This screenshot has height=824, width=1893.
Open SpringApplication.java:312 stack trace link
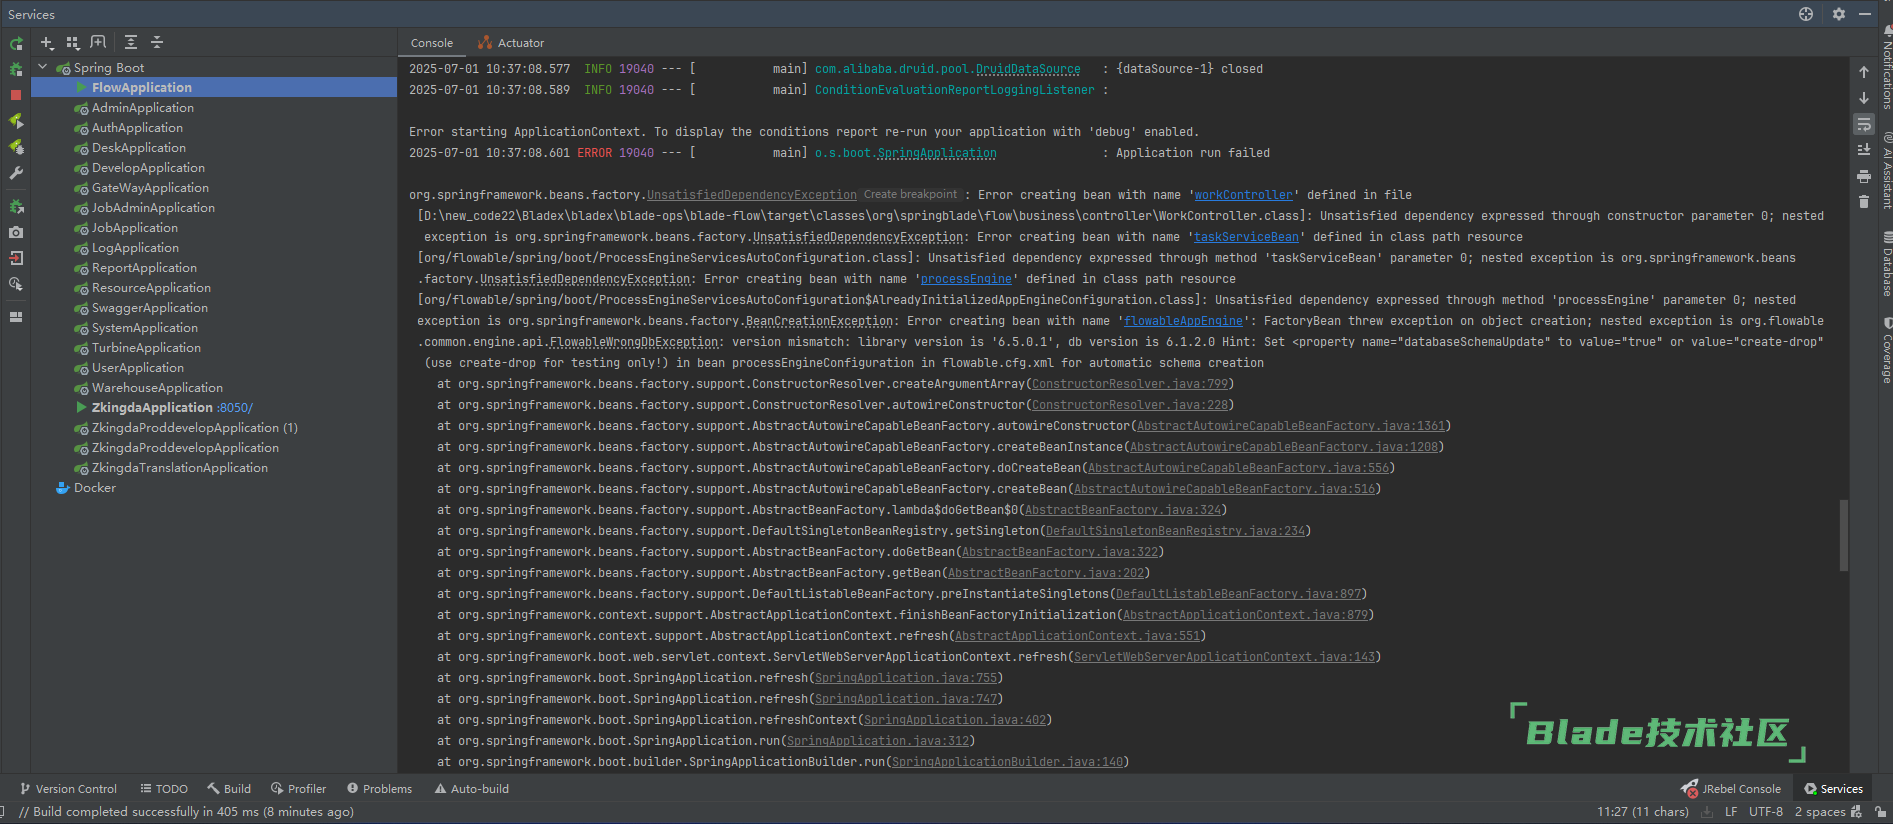(878, 741)
